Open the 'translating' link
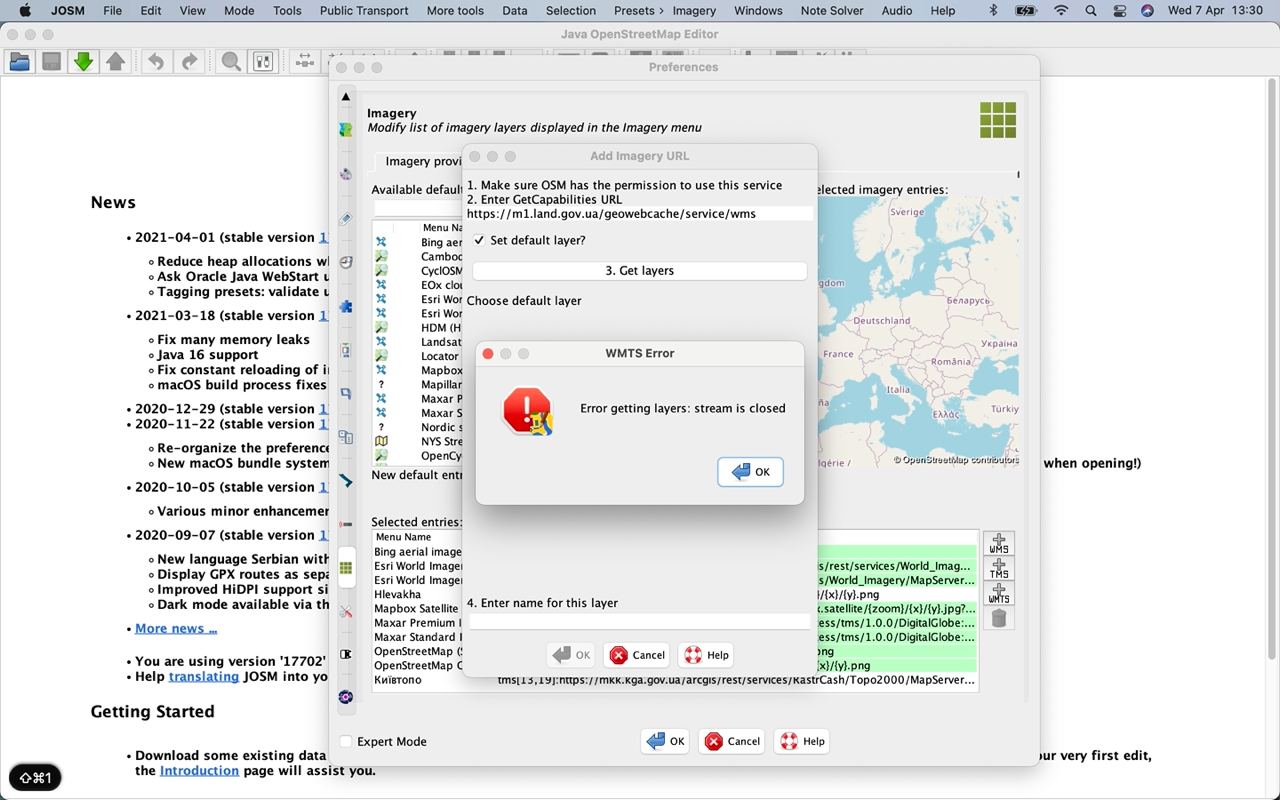 204,676
